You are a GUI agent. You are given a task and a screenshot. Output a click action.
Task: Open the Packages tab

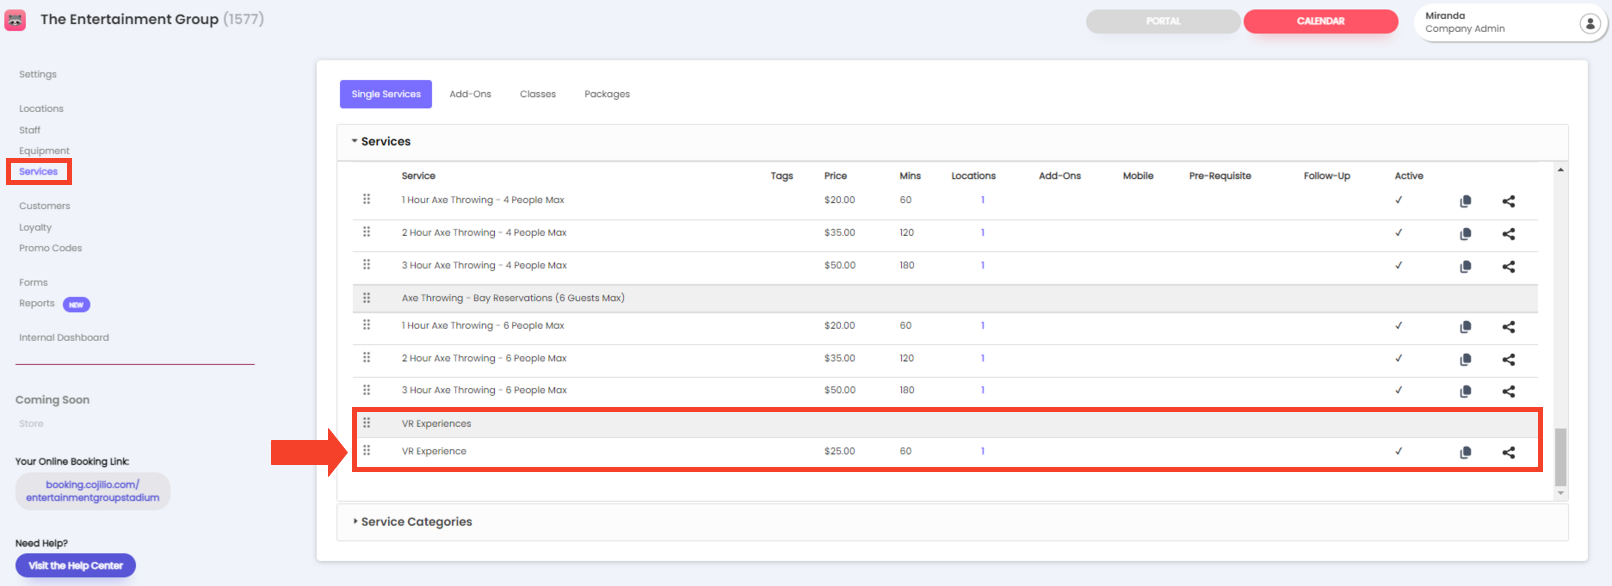point(607,94)
